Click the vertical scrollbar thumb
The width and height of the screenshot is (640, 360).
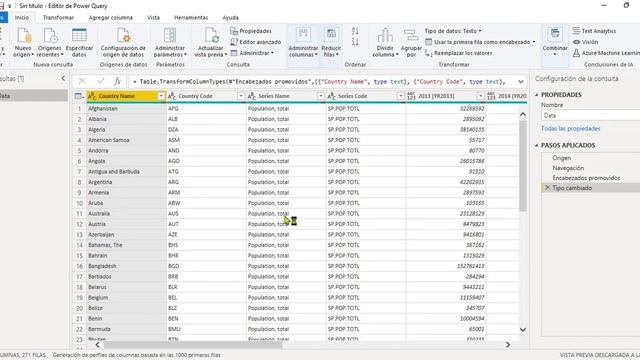coord(522,166)
